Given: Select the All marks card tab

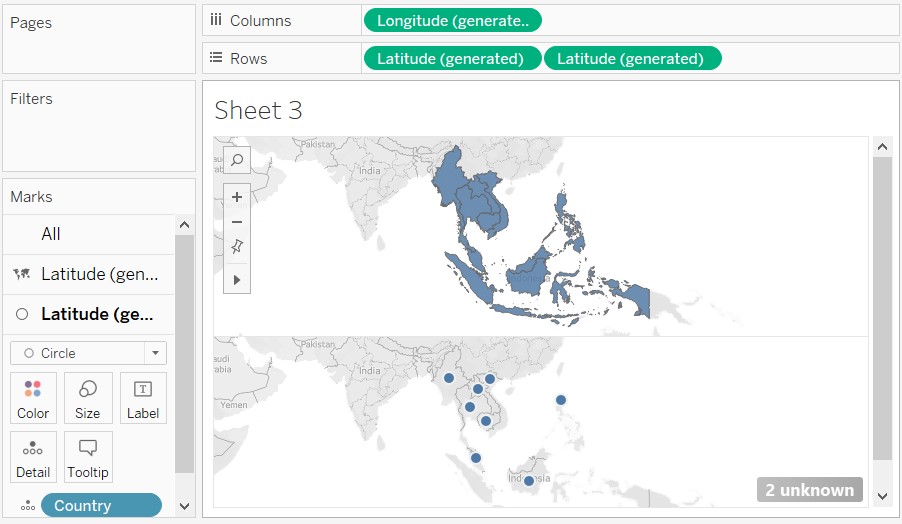Looking at the screenshot, I should (88, 234).
